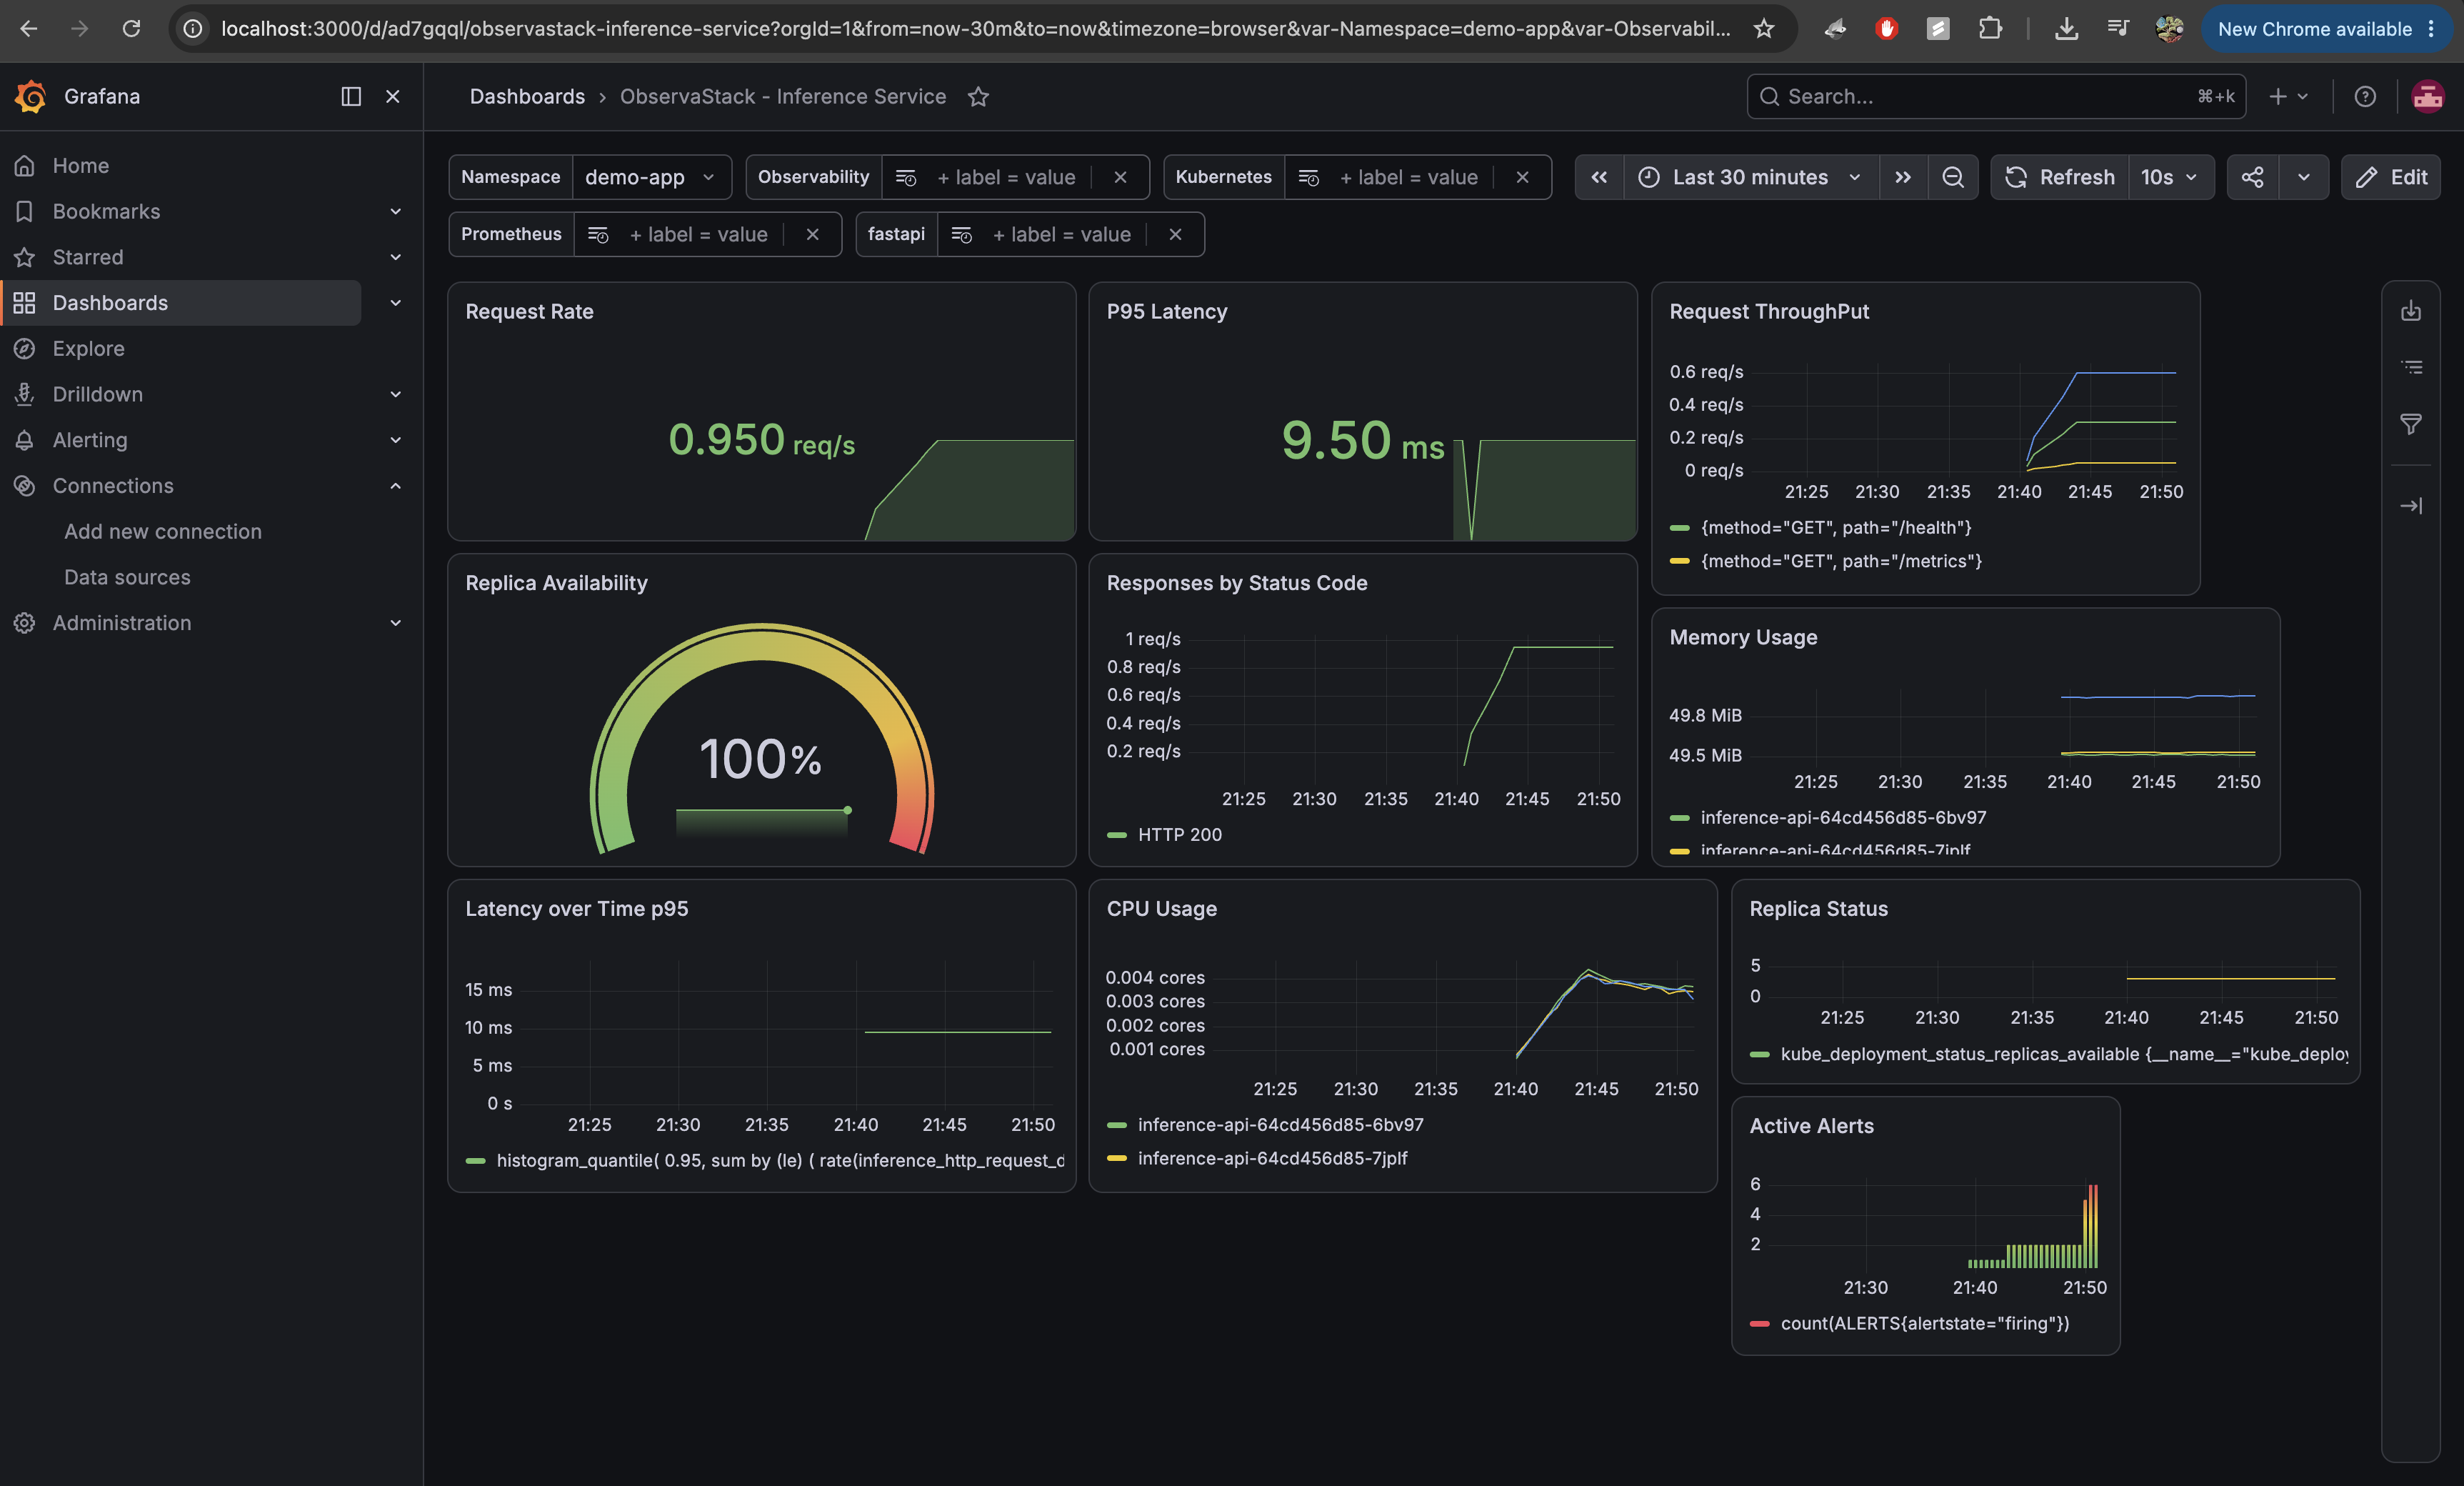The width and height of the screenshot is (2464, 1486).
Task: Clear the Kubernetes filter
Action: [x=1522, y=177]
